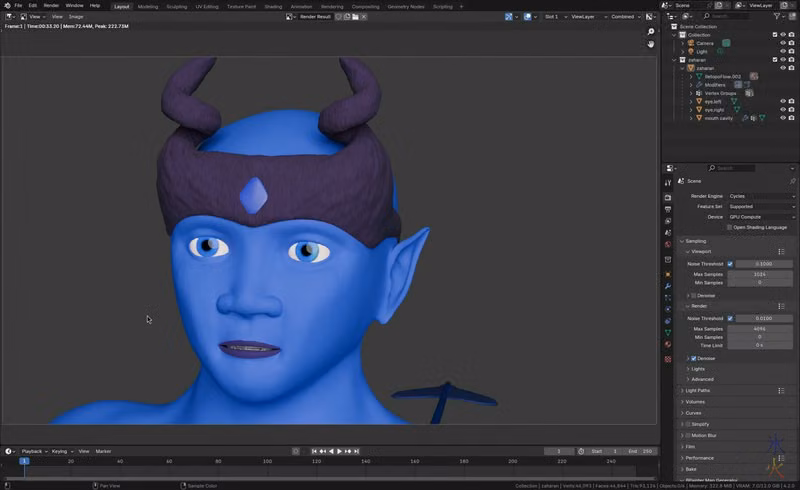Toggle Render Denoise checkbox

coord(693,359)
